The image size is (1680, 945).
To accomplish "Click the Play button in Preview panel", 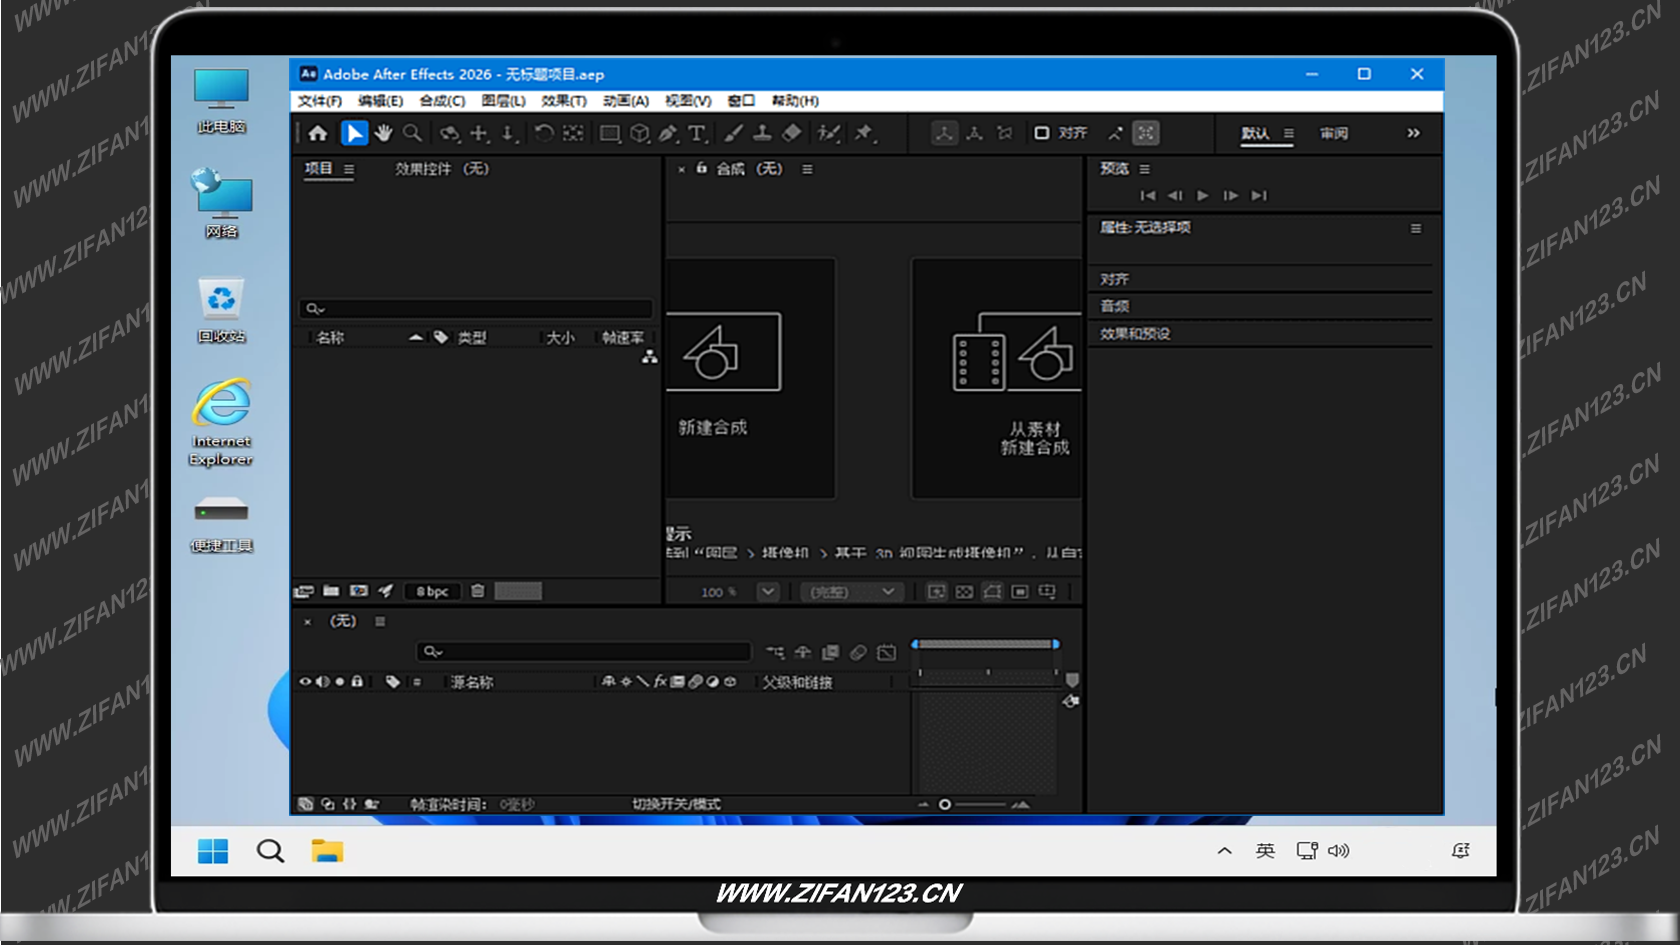I will click(x=1203, y=196).
